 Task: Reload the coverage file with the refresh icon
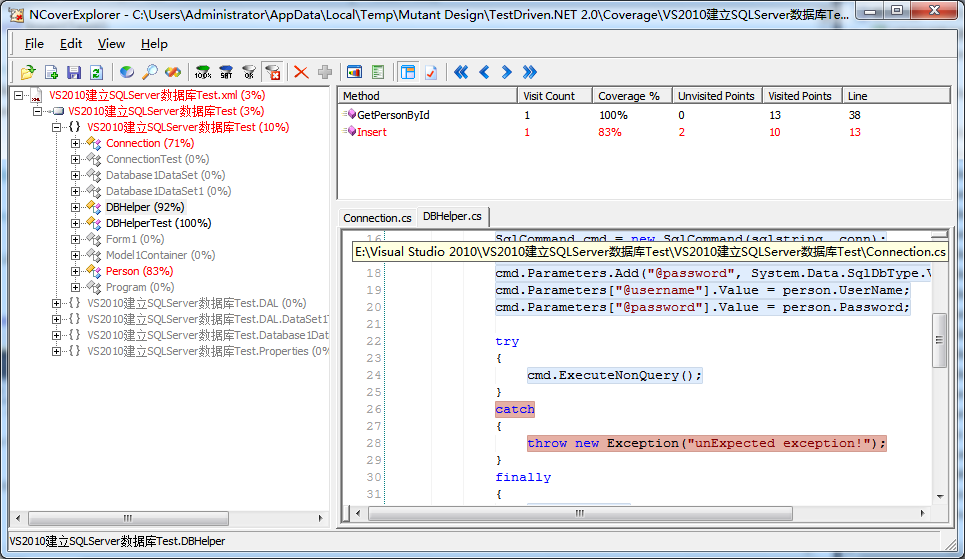tap(96, 73)
